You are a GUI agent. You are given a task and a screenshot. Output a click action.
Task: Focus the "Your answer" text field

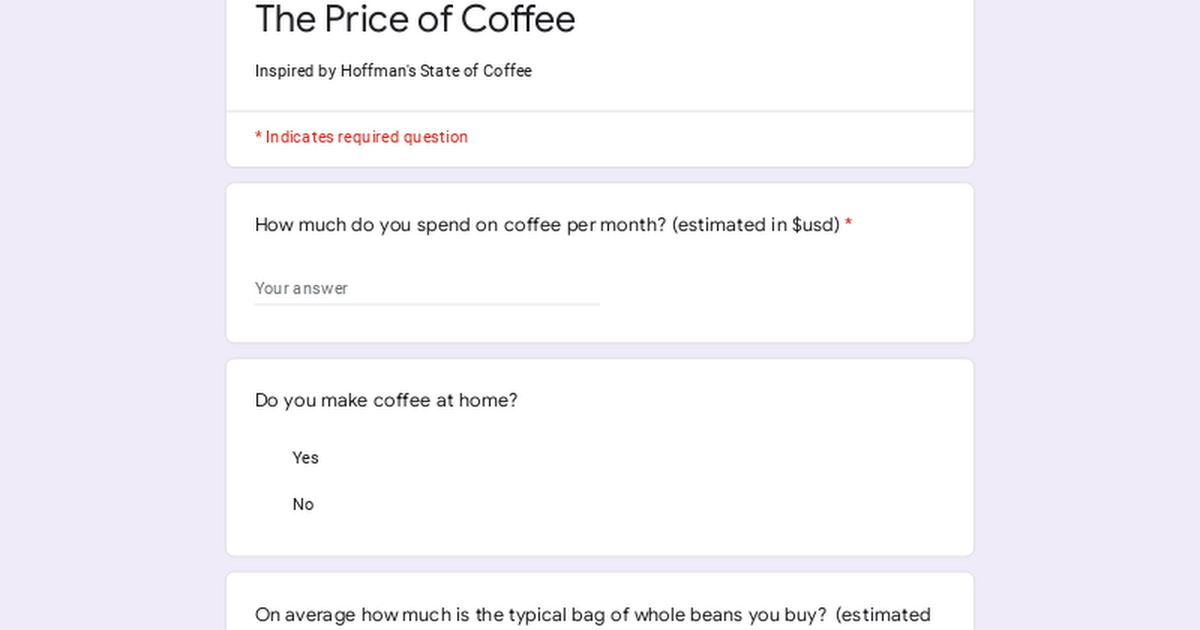[427, 288]
